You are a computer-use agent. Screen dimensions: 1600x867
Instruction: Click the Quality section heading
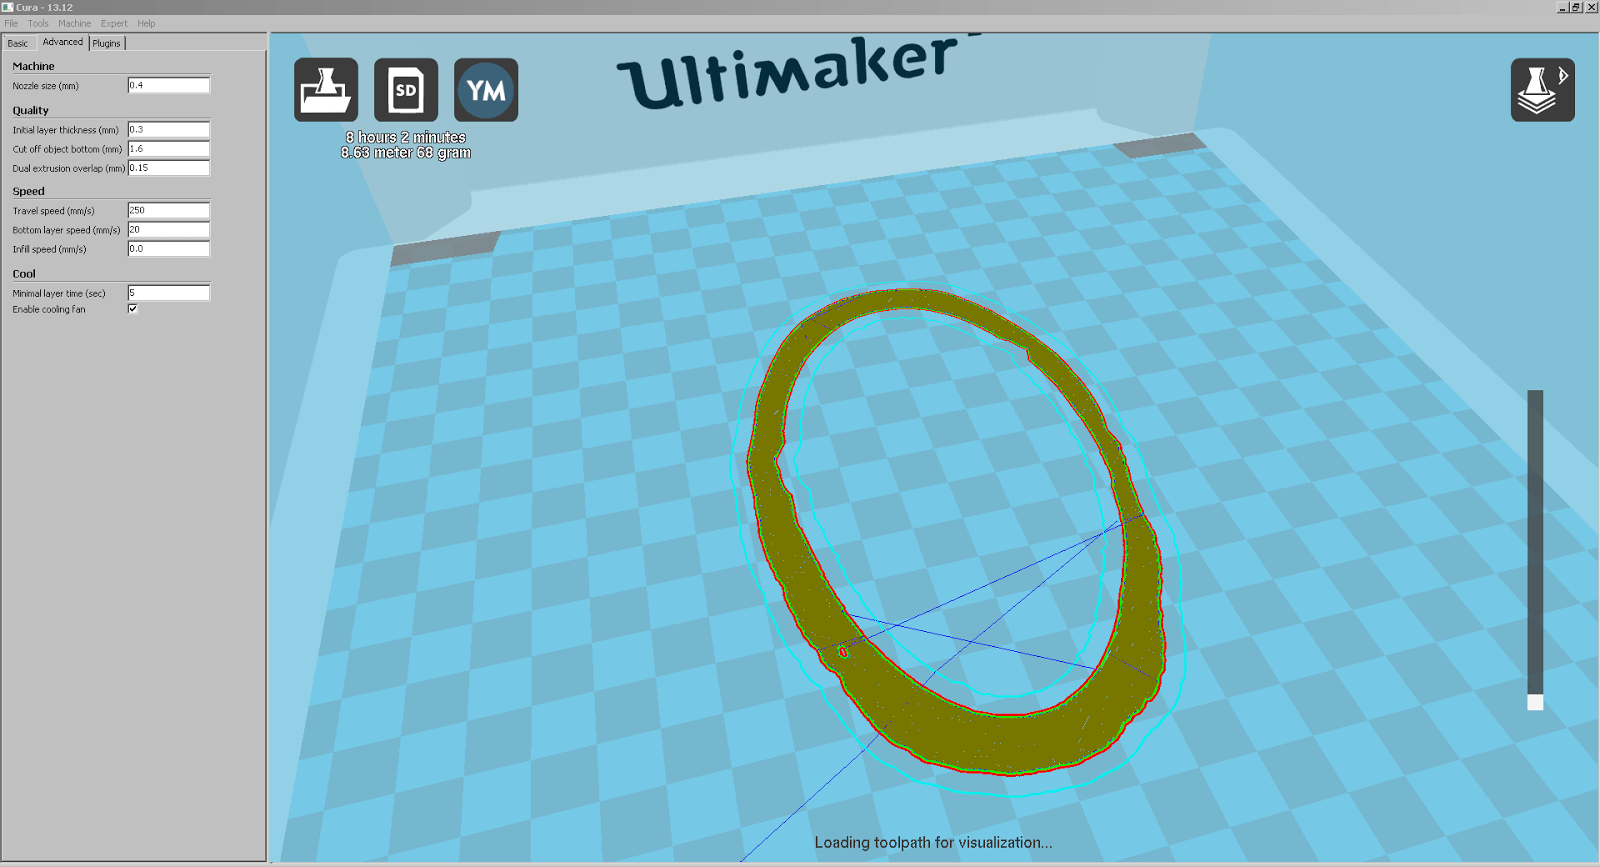[x=30, y=110]
